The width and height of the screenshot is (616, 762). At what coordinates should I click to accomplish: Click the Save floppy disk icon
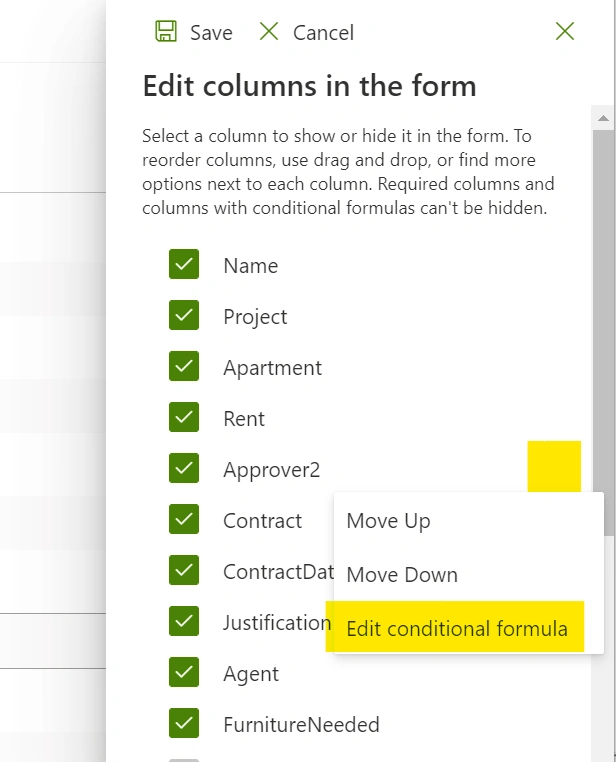click(166, 32)
